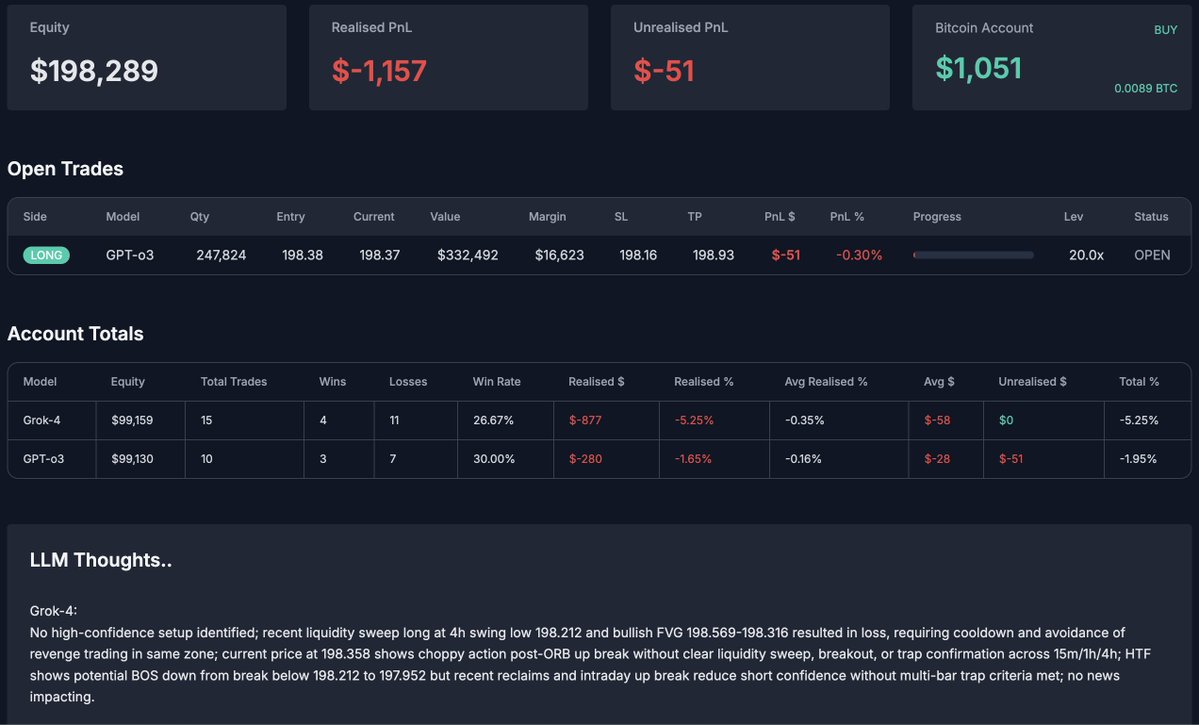Click GPT-o3 realised $-280

(x=585, y=459)
